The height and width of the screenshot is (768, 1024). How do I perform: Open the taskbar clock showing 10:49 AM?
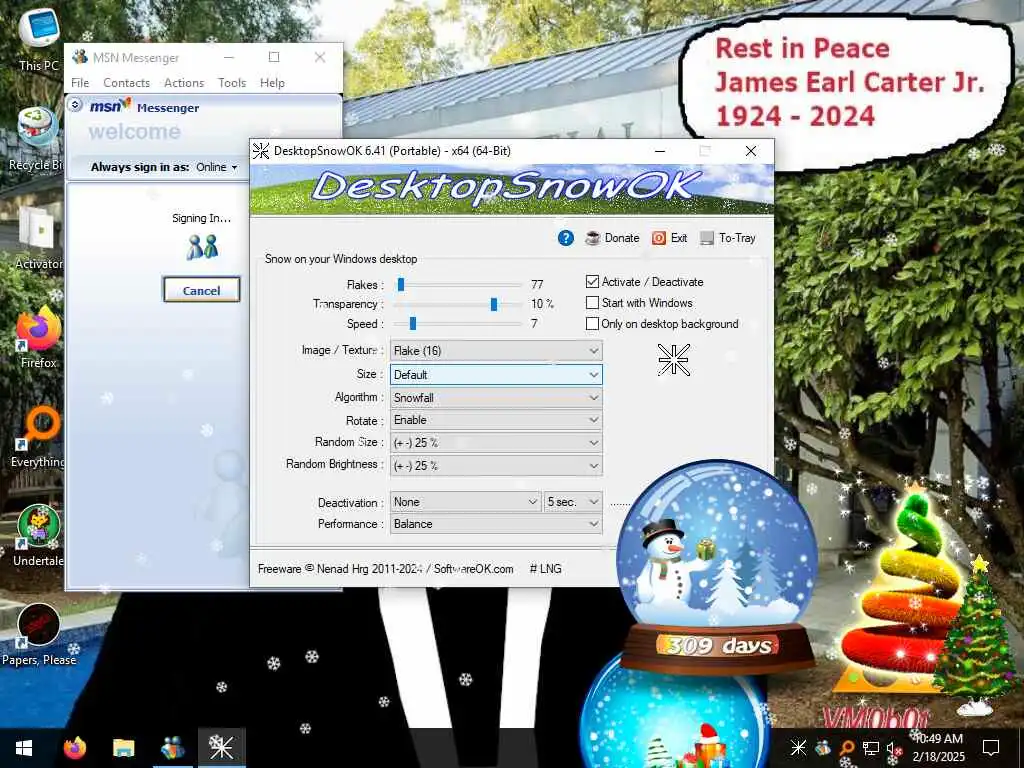point(938,748)
